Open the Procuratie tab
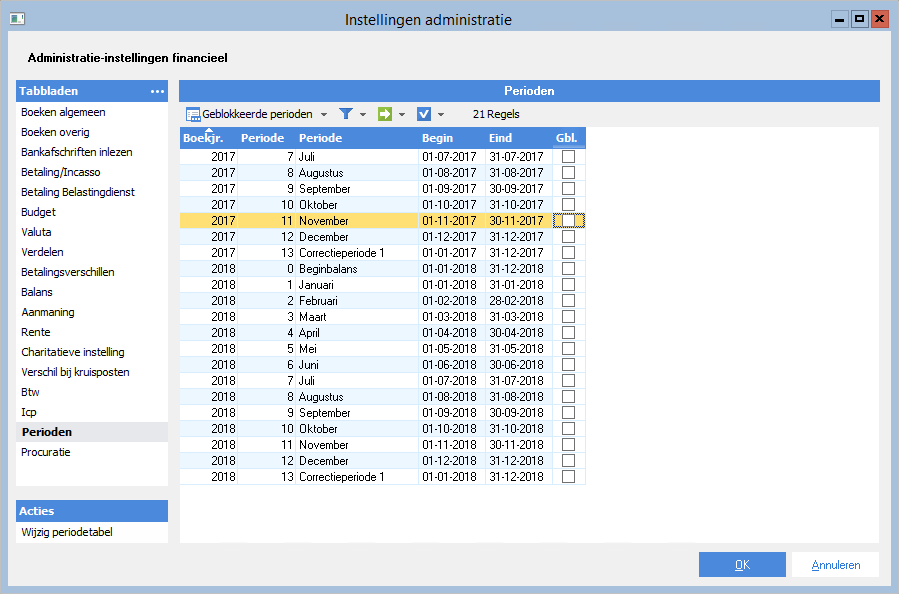 46,452
